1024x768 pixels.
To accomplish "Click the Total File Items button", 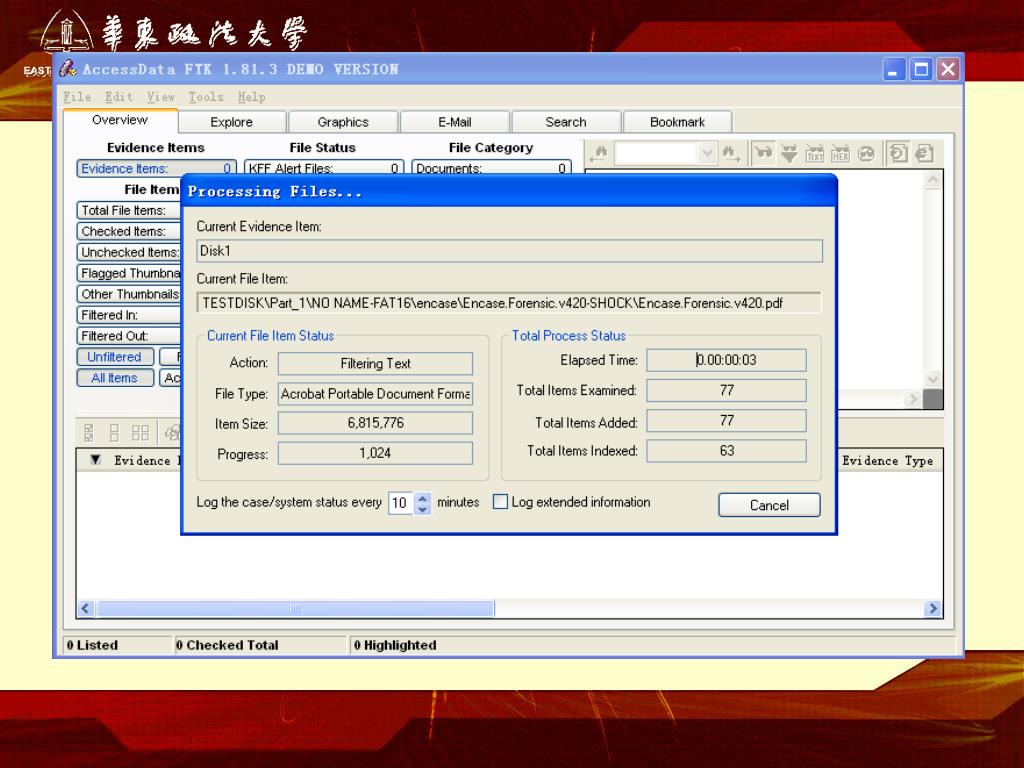I will click(129, 210).
